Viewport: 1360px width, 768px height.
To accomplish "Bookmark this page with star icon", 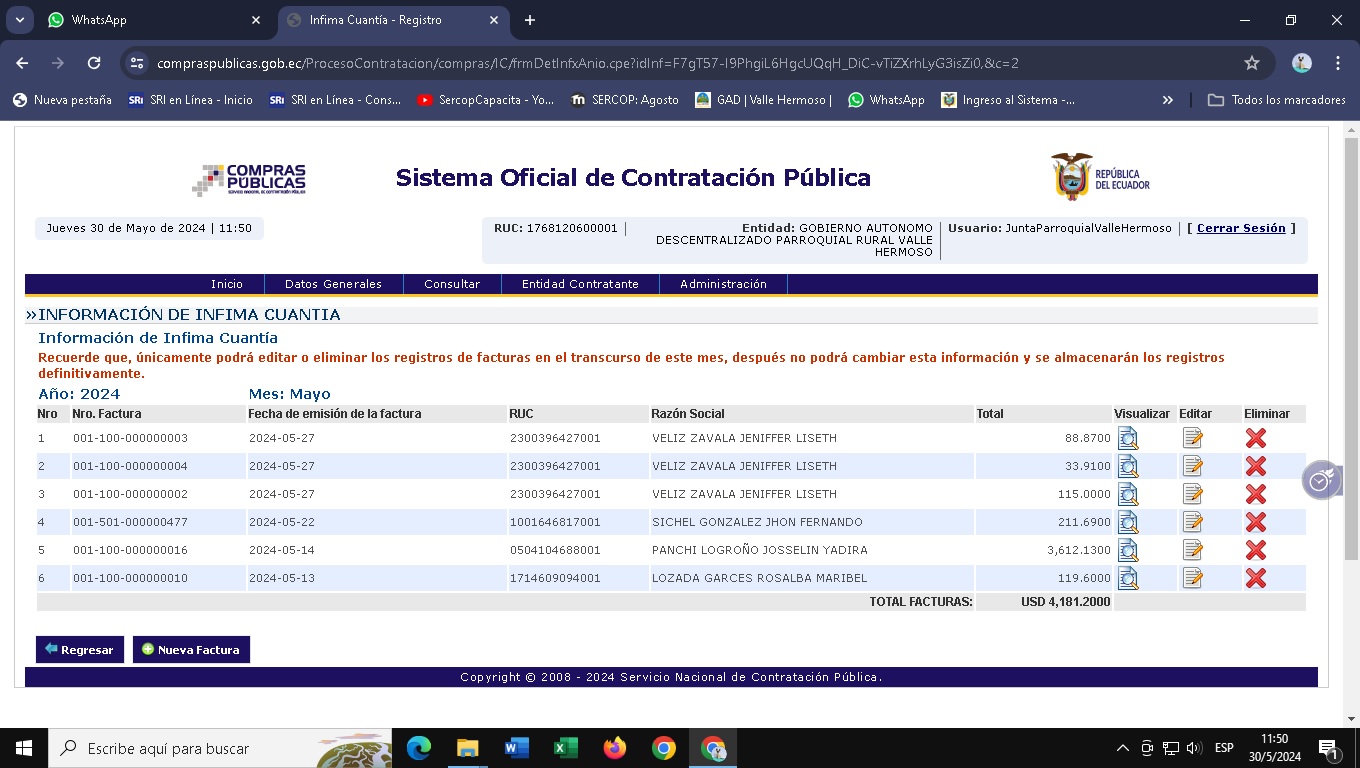I will [1251, 63].
